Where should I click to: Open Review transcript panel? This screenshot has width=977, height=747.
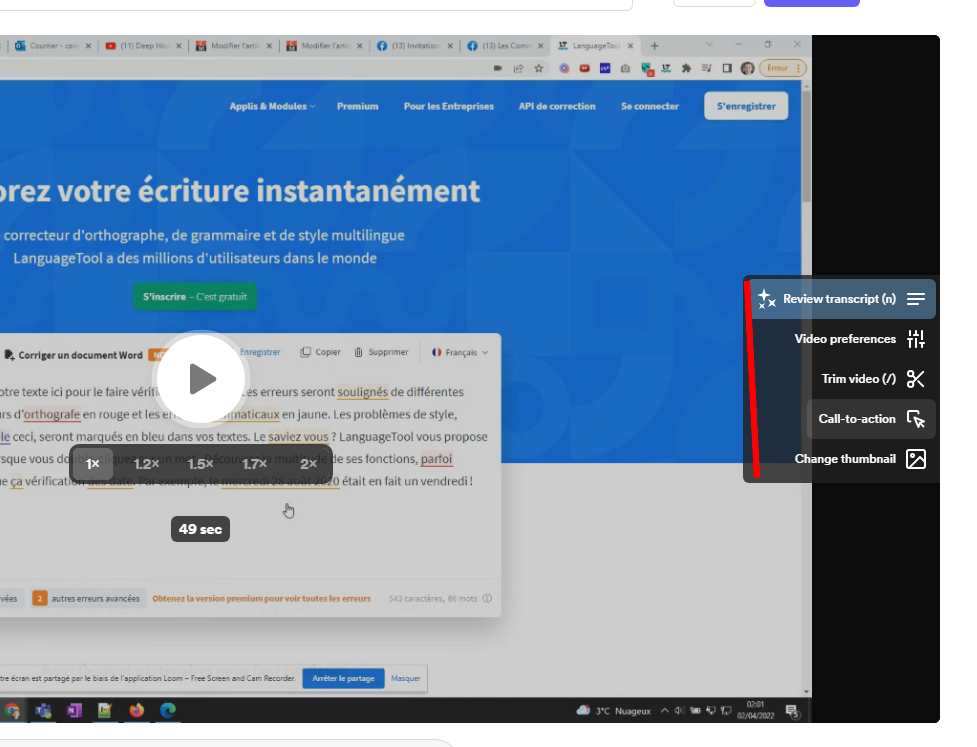843,299
